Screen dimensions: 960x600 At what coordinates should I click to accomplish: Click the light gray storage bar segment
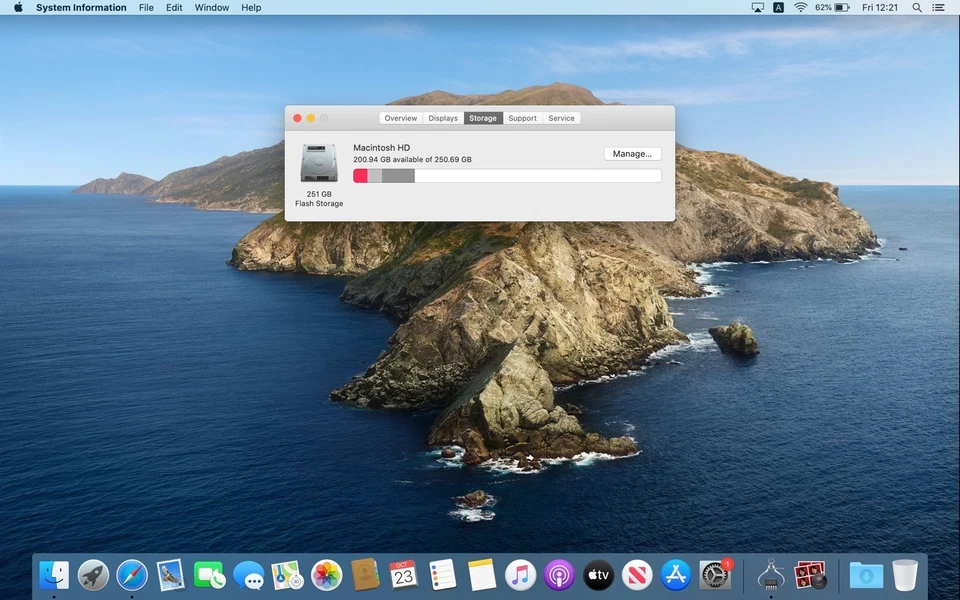tap(375, 176)
